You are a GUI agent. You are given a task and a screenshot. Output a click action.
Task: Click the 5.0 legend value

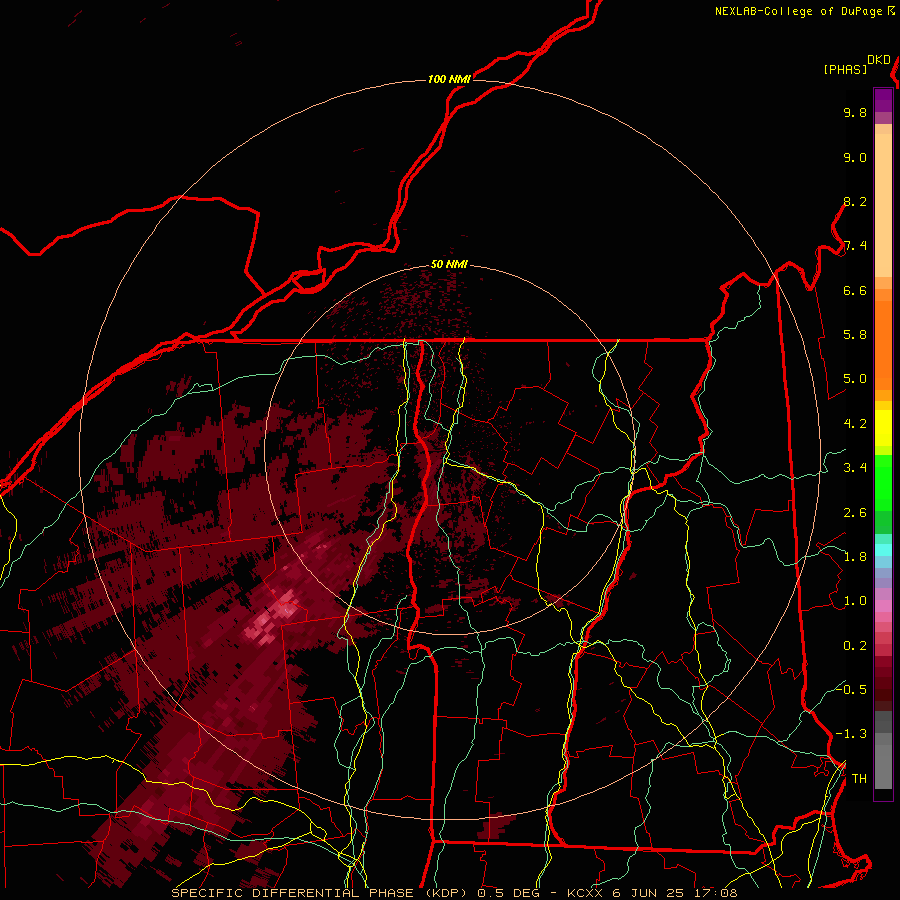[x=855, y=379]
